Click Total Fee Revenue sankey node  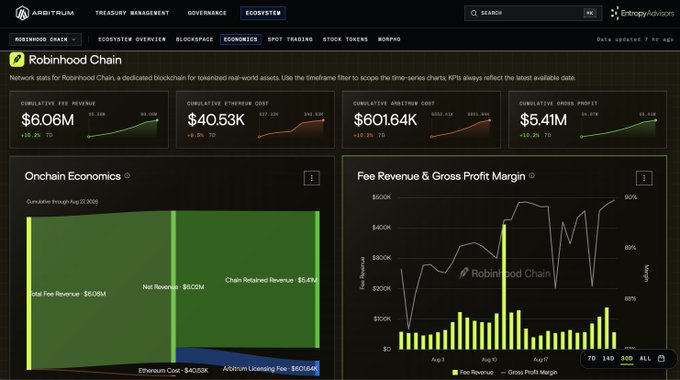click(x=29, y=294)
